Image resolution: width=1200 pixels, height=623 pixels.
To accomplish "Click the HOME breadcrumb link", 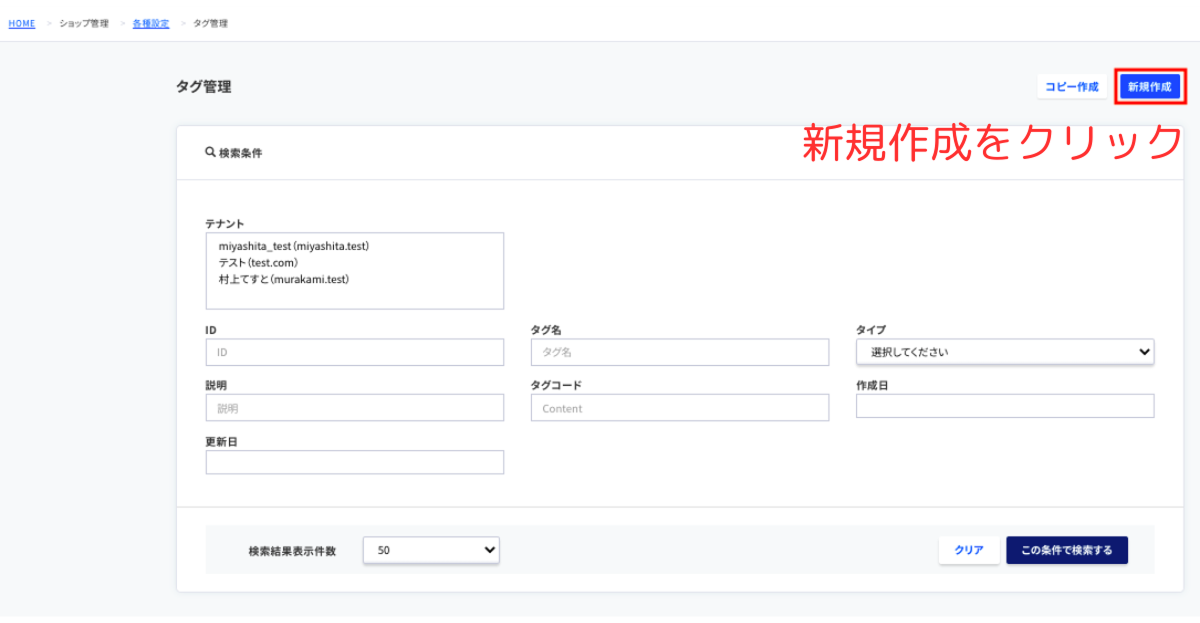I will pos(22,23).
